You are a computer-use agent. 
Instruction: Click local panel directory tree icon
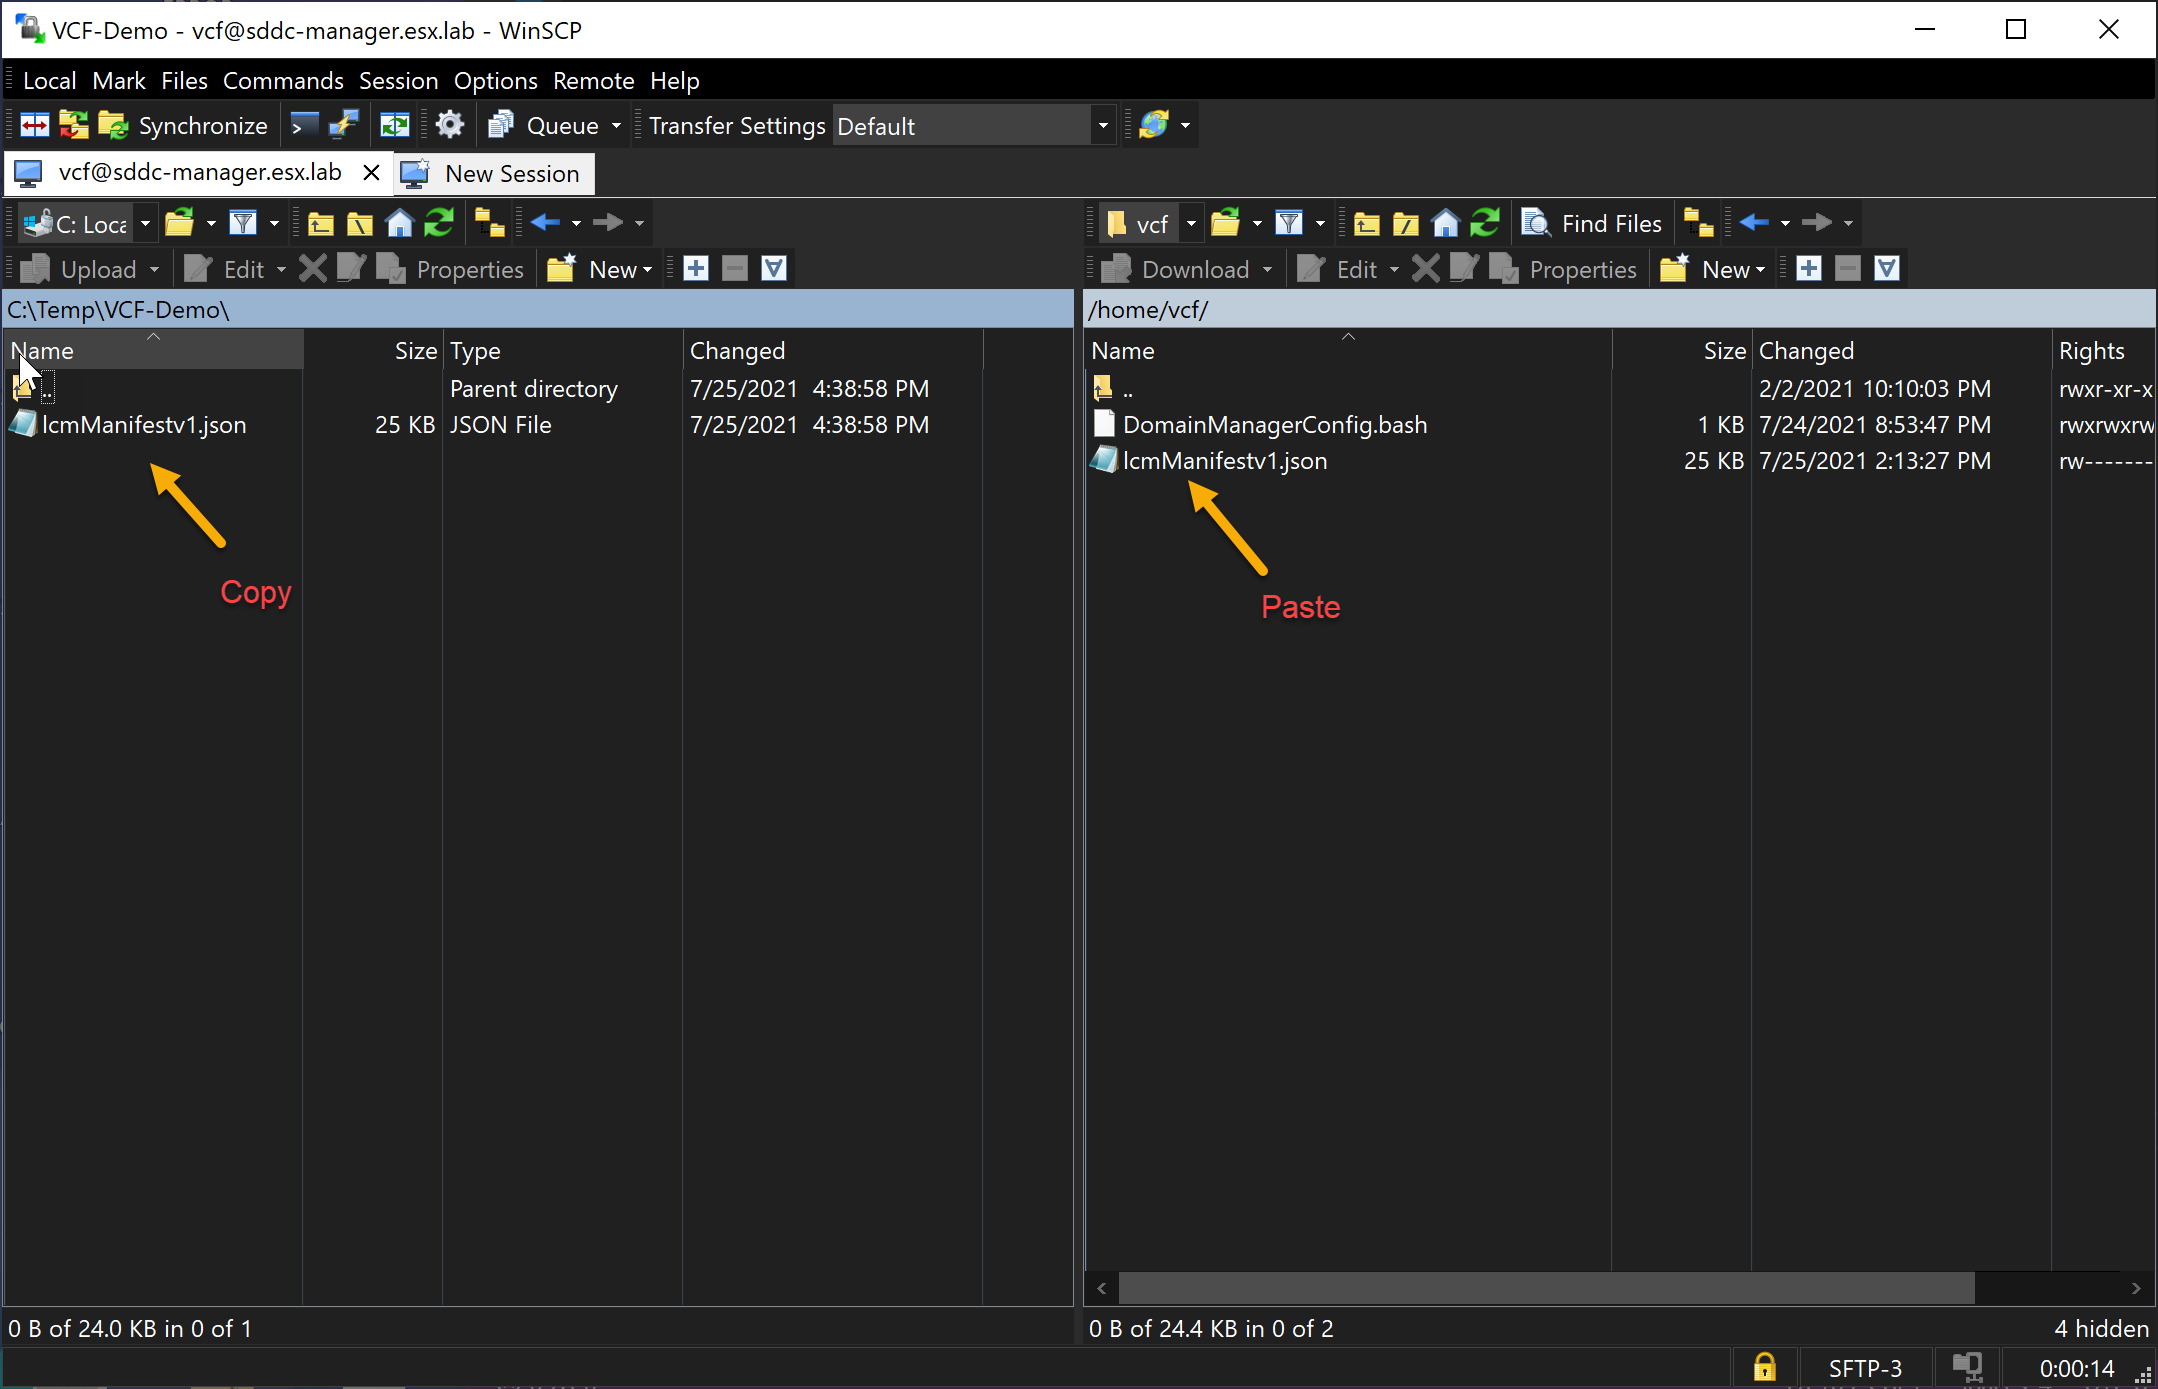click(x=489, y=223)
